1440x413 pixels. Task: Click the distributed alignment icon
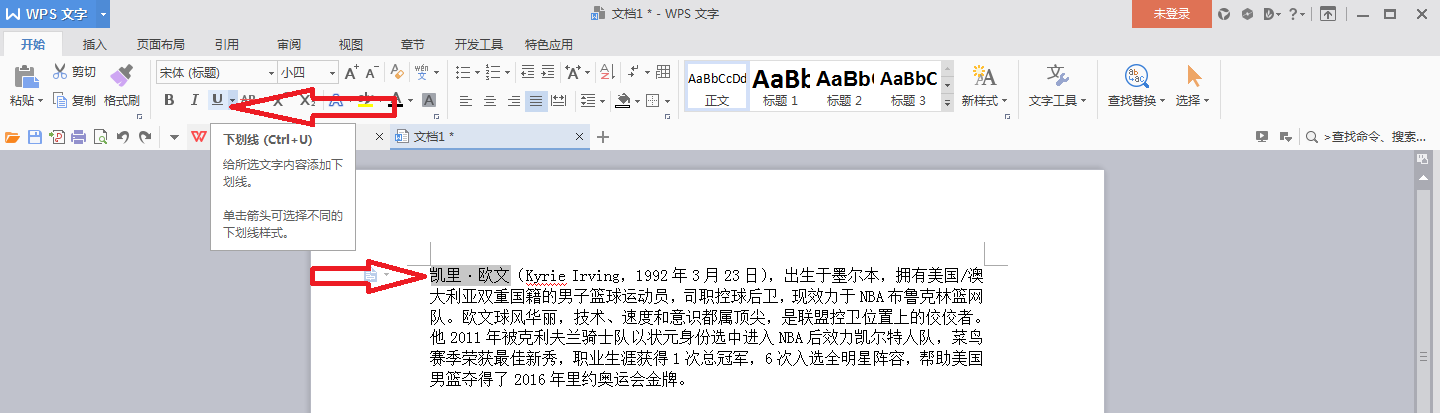558,100
